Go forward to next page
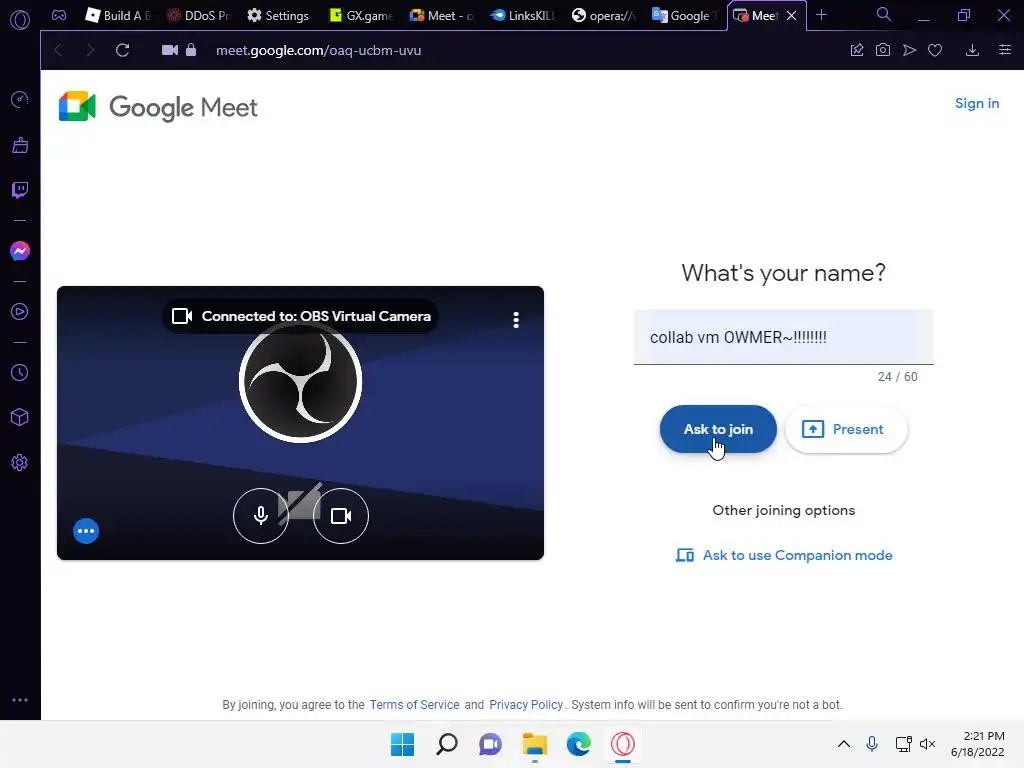1024x768 pixels. pos(90,50)
